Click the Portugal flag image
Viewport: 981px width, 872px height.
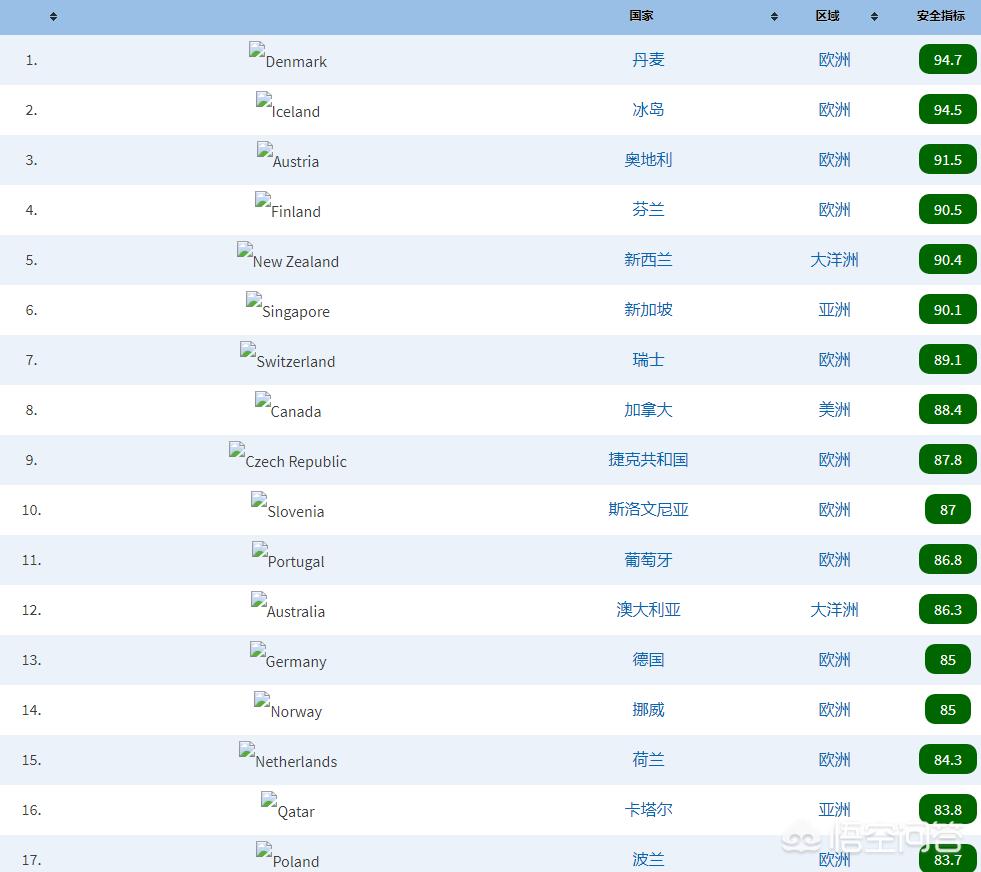click(x=260, y=550)
